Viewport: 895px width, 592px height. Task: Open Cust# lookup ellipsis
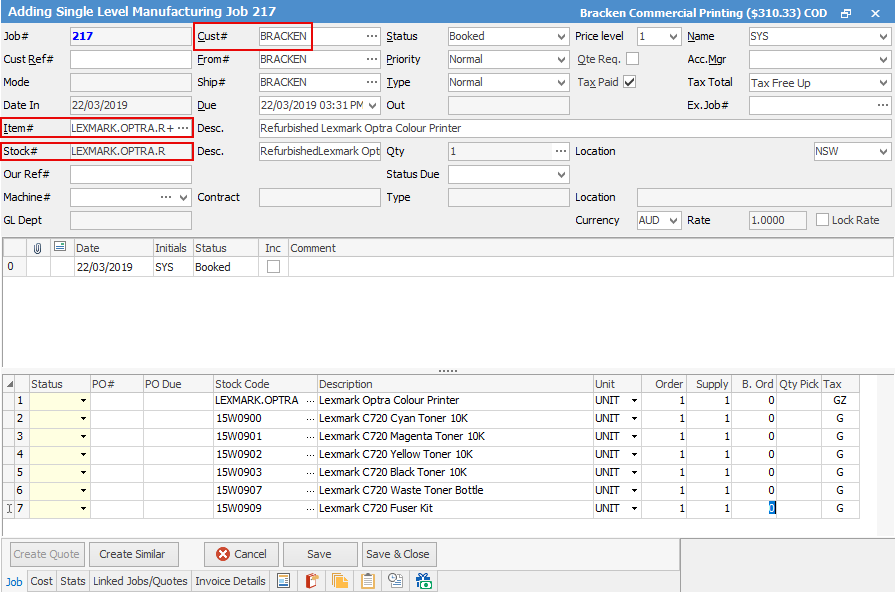pos(372,36)
